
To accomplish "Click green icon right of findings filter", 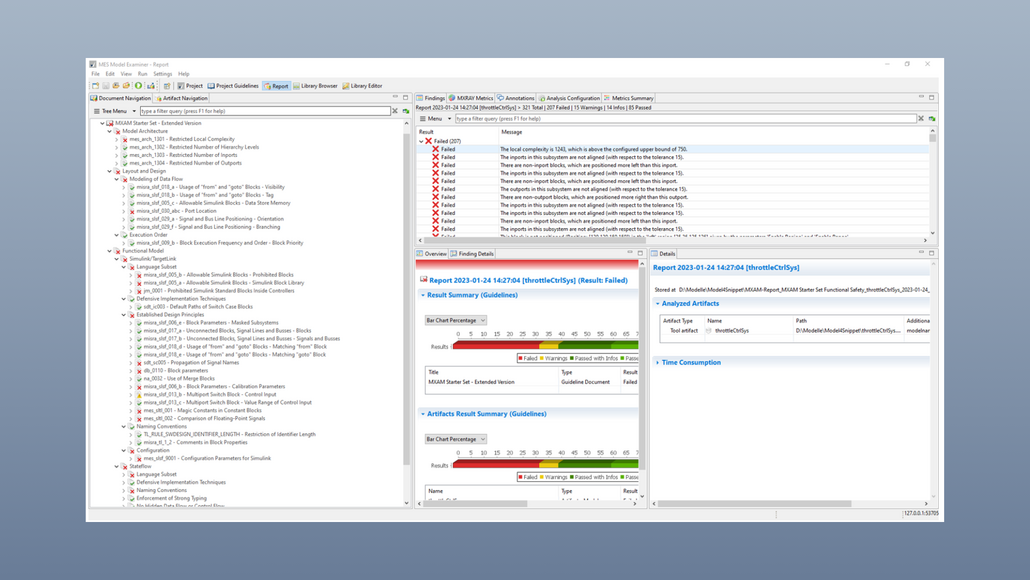I will tap(932, 119).
